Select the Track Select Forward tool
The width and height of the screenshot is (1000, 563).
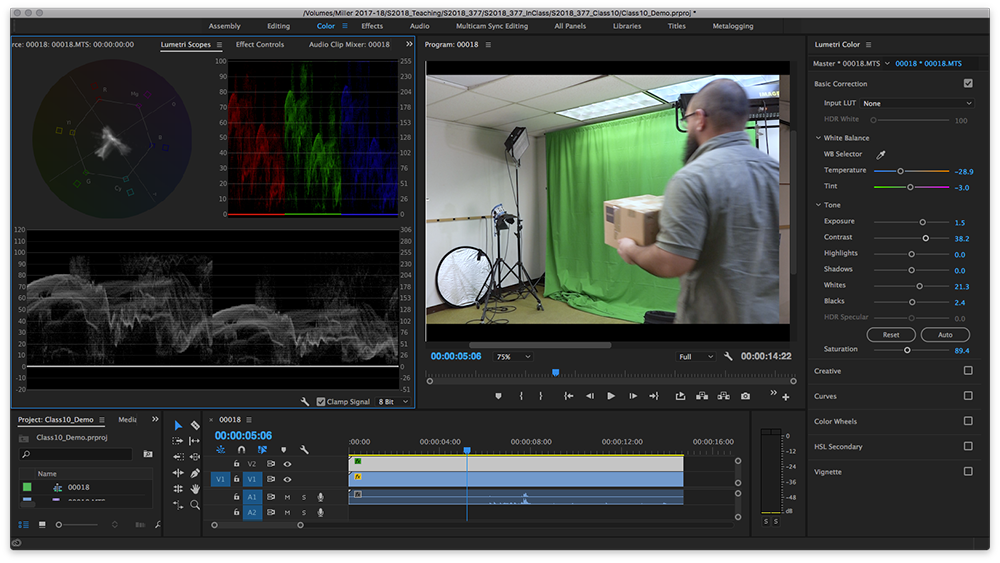coord(178,441)
